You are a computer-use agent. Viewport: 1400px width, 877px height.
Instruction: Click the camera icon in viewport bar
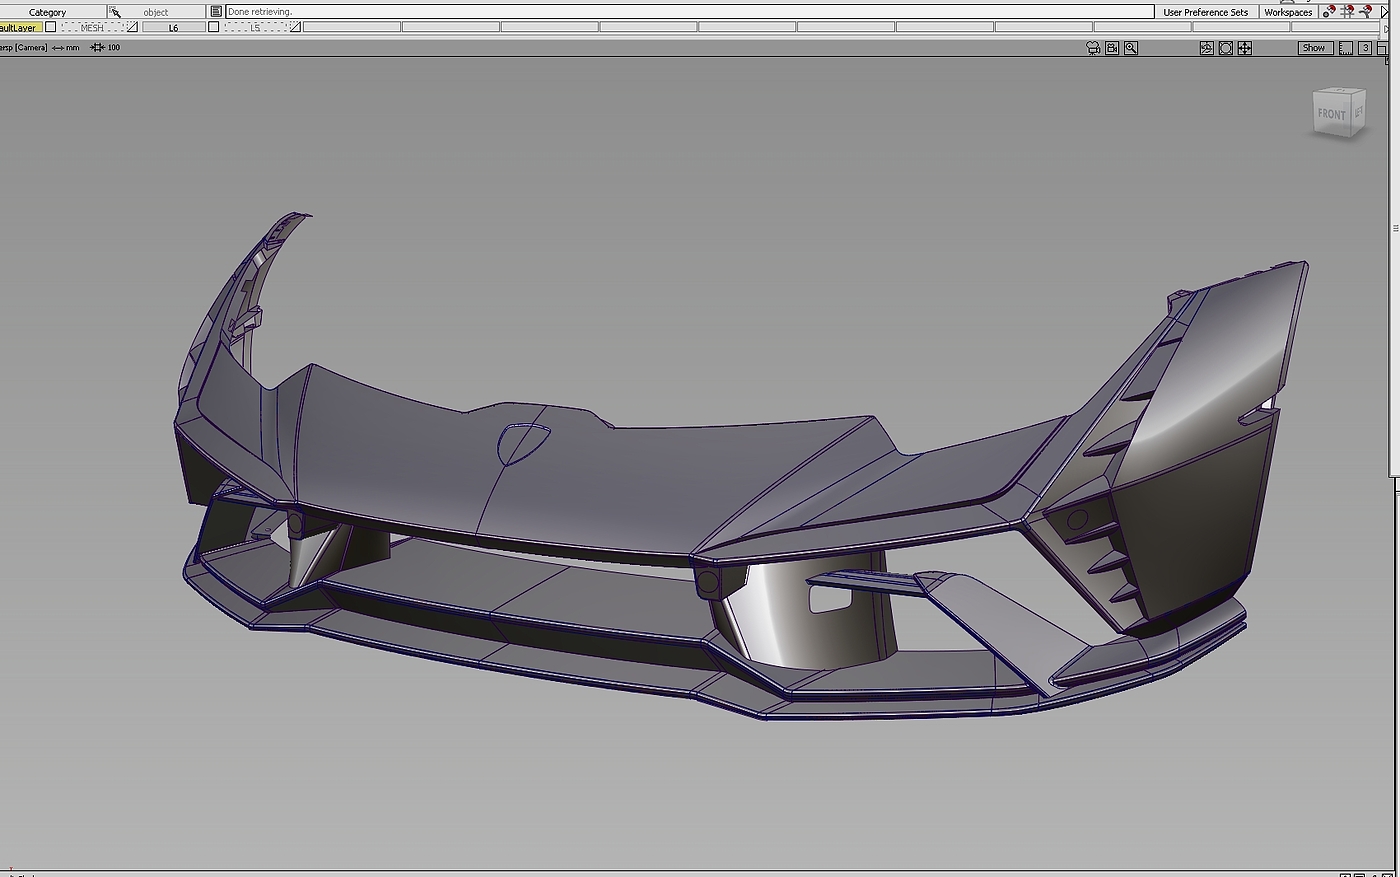pos(1093,48)
